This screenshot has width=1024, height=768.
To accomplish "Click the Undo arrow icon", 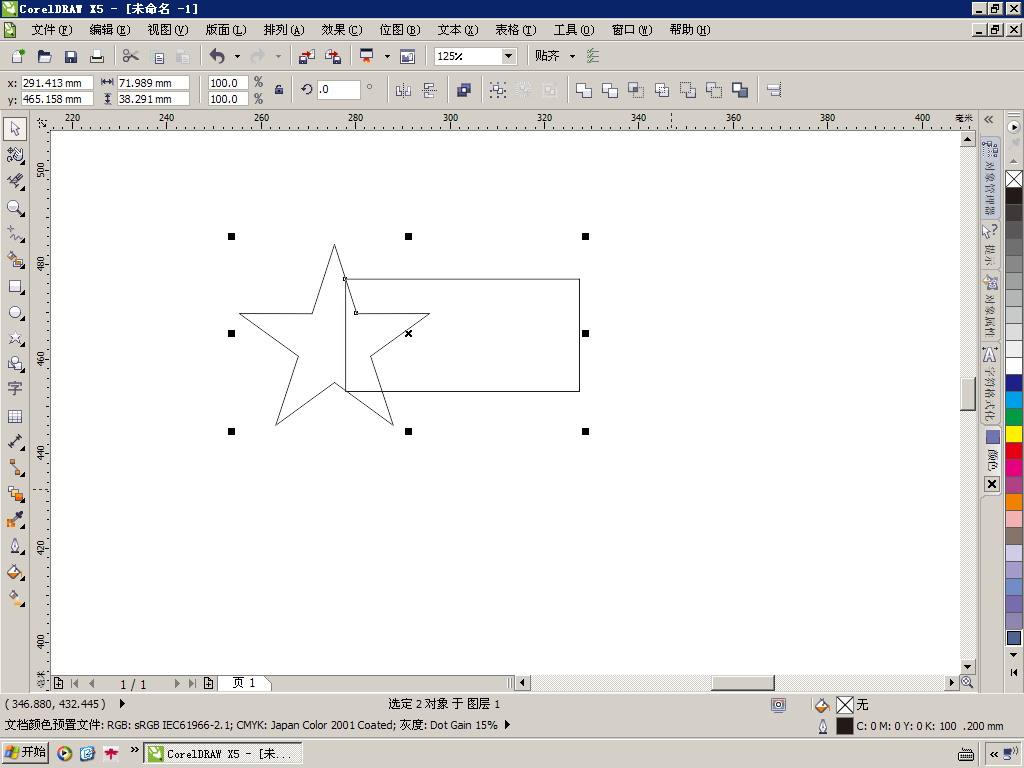I will (217, 56).
